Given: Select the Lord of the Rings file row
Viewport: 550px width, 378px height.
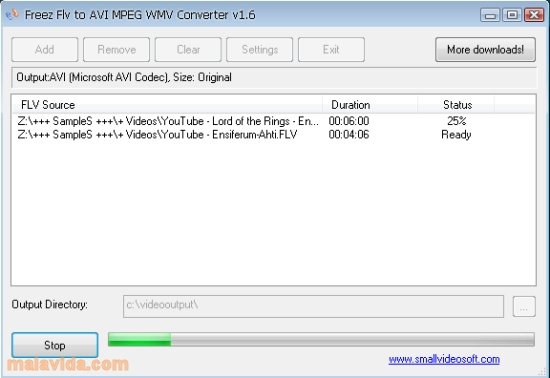Looking at the screenshot, I should click(x=273, y=121).
